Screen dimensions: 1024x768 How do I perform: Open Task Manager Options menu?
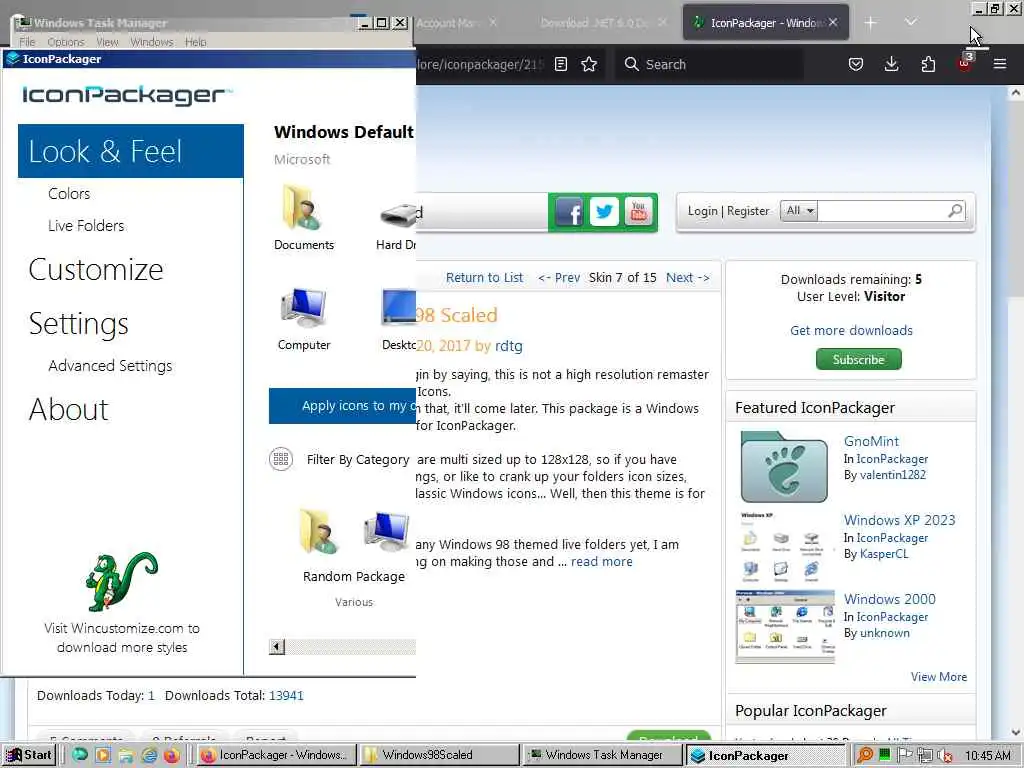click(x=66, y=42)
